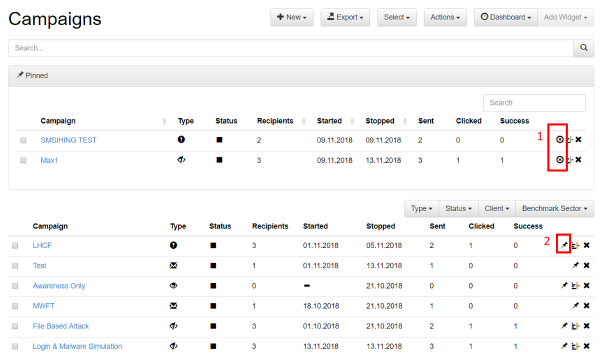Click the magnifier search button
Screen dimensions: 600x360
(584, 48)
